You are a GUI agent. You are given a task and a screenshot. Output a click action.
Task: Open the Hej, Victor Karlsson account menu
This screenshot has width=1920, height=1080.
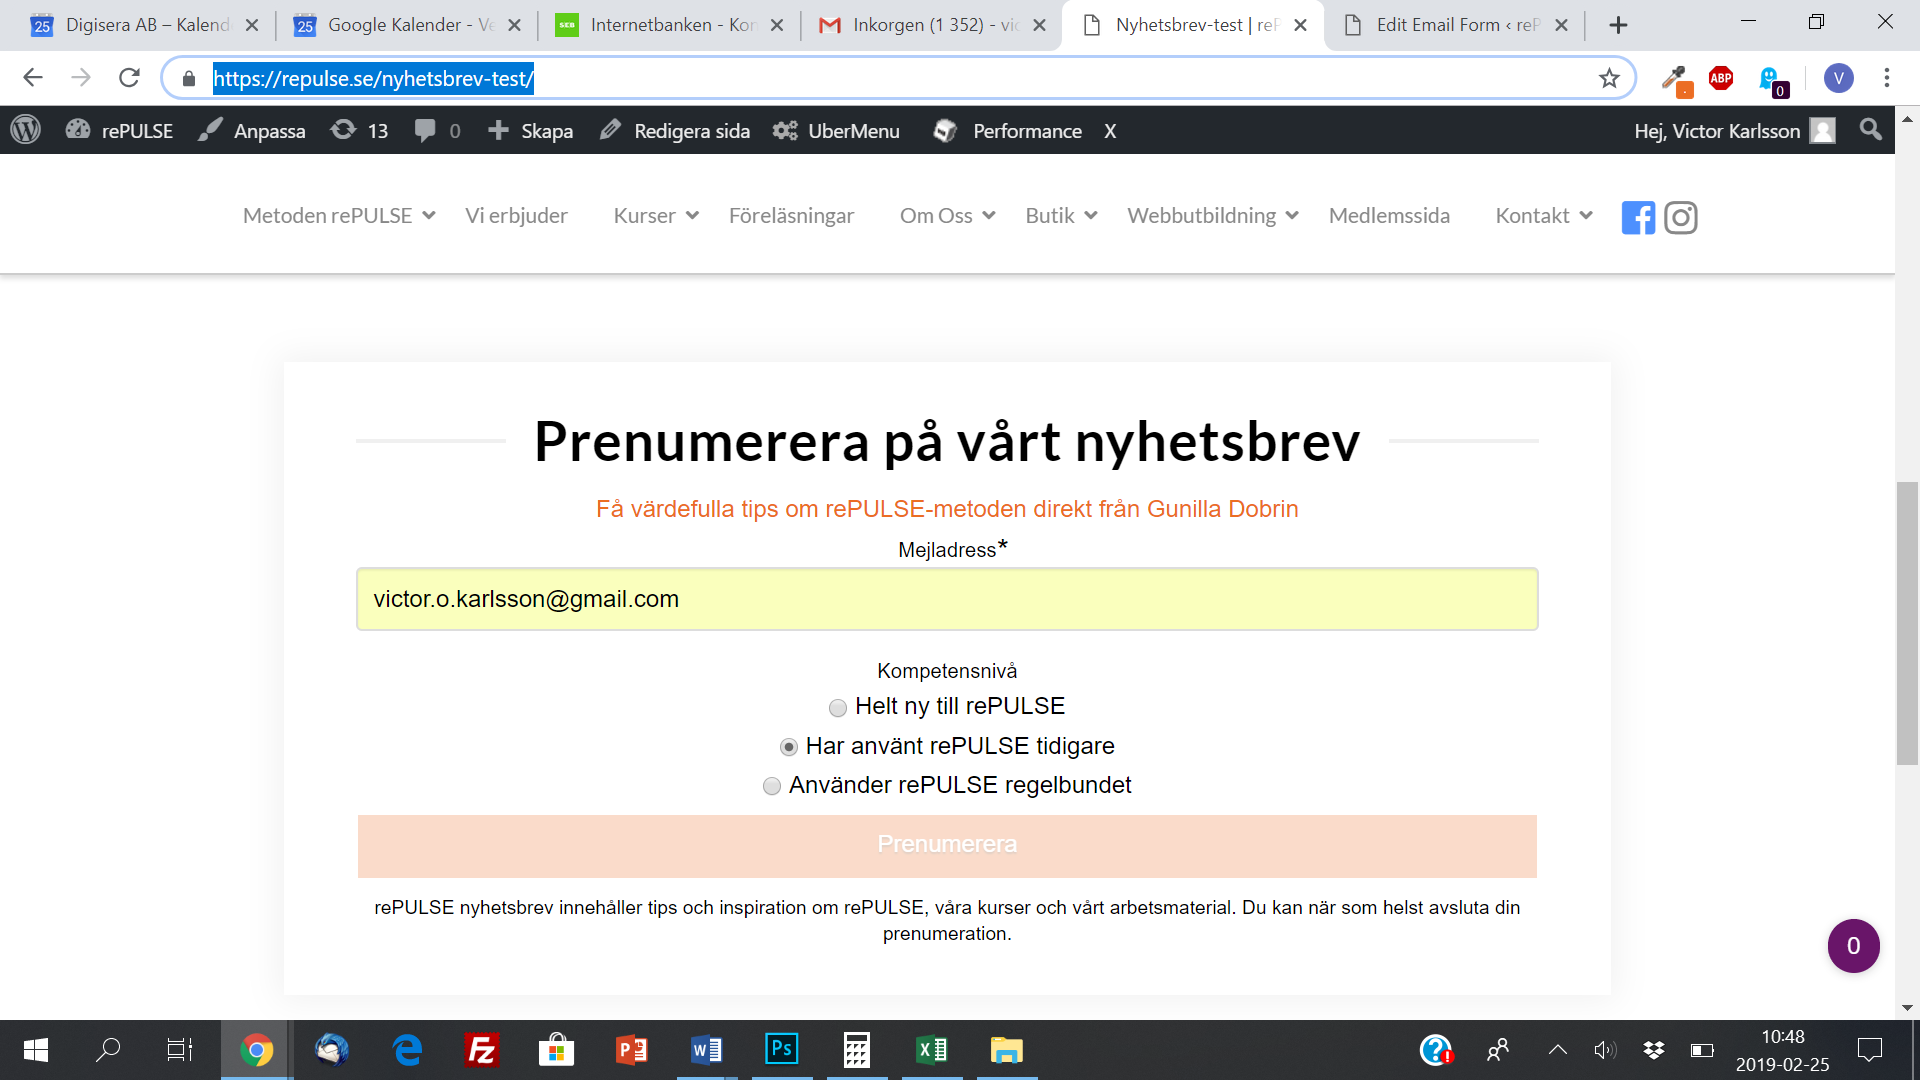(x=1735, y=131)
